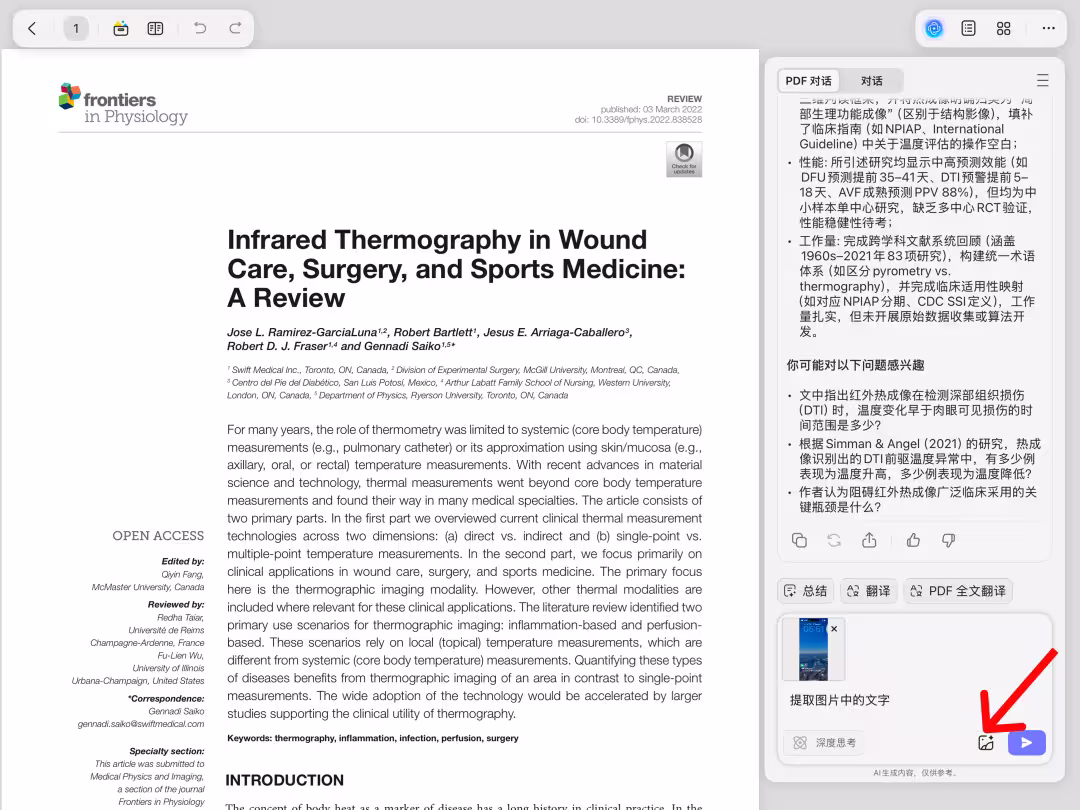Undo the last action
Viewport: 1080px width, 810px height.
click(x=200, y=28)
